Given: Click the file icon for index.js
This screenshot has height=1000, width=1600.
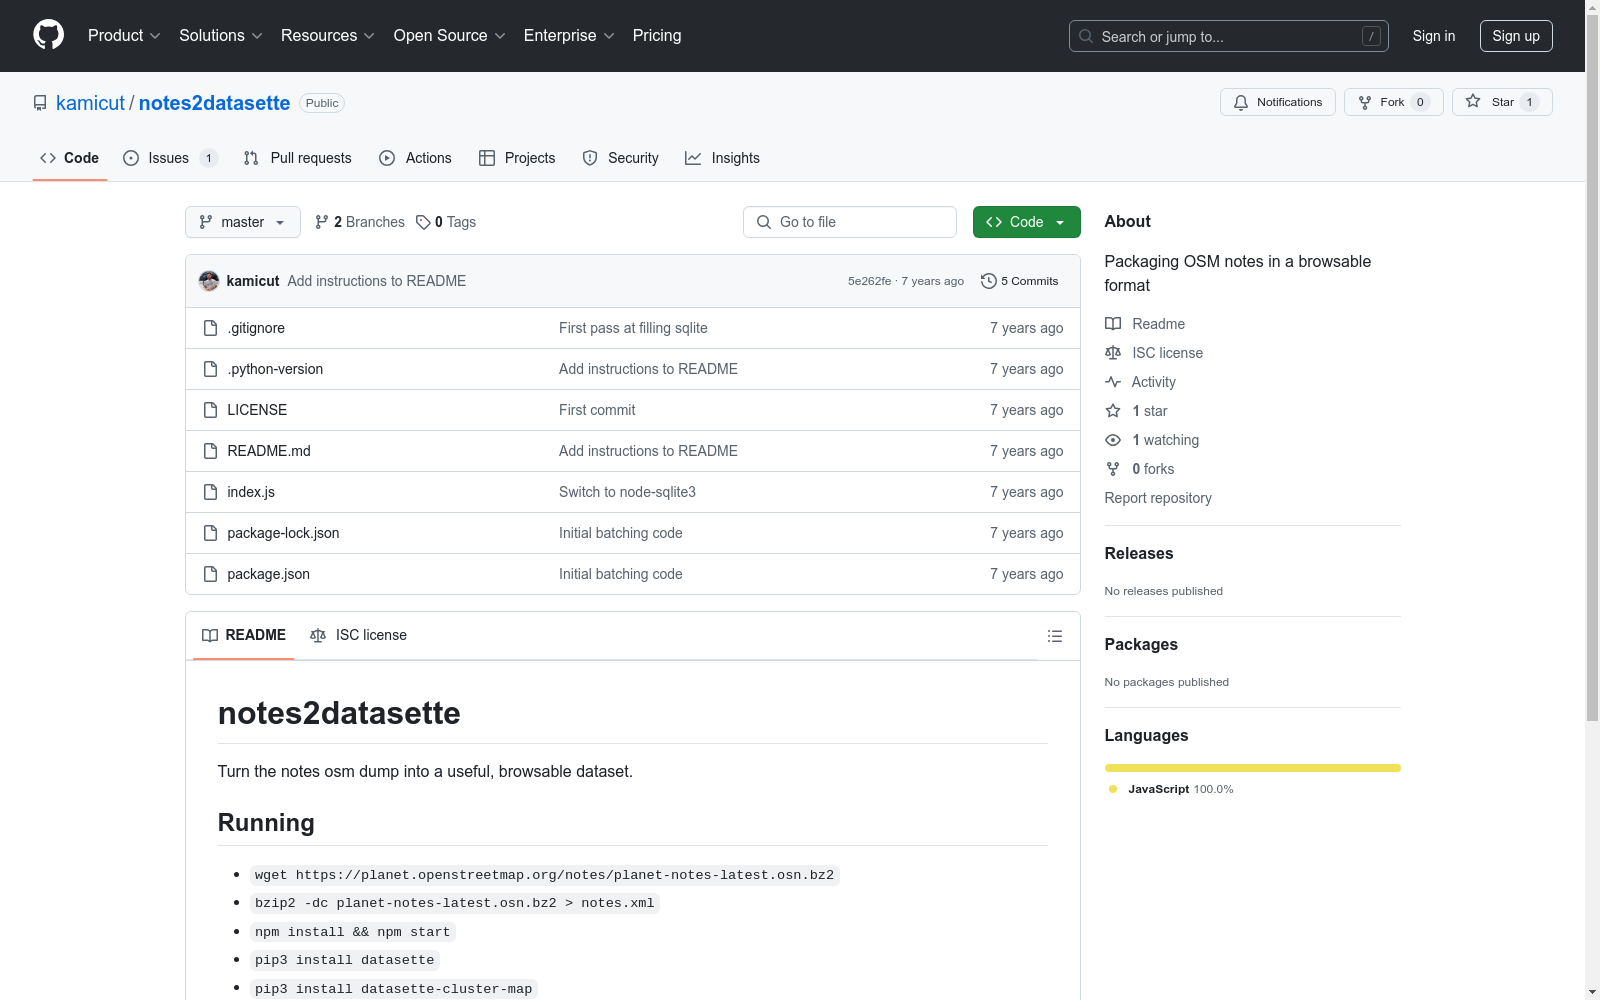Looking at the screenshot, I should pyautogui.click(x=210, y=492).
